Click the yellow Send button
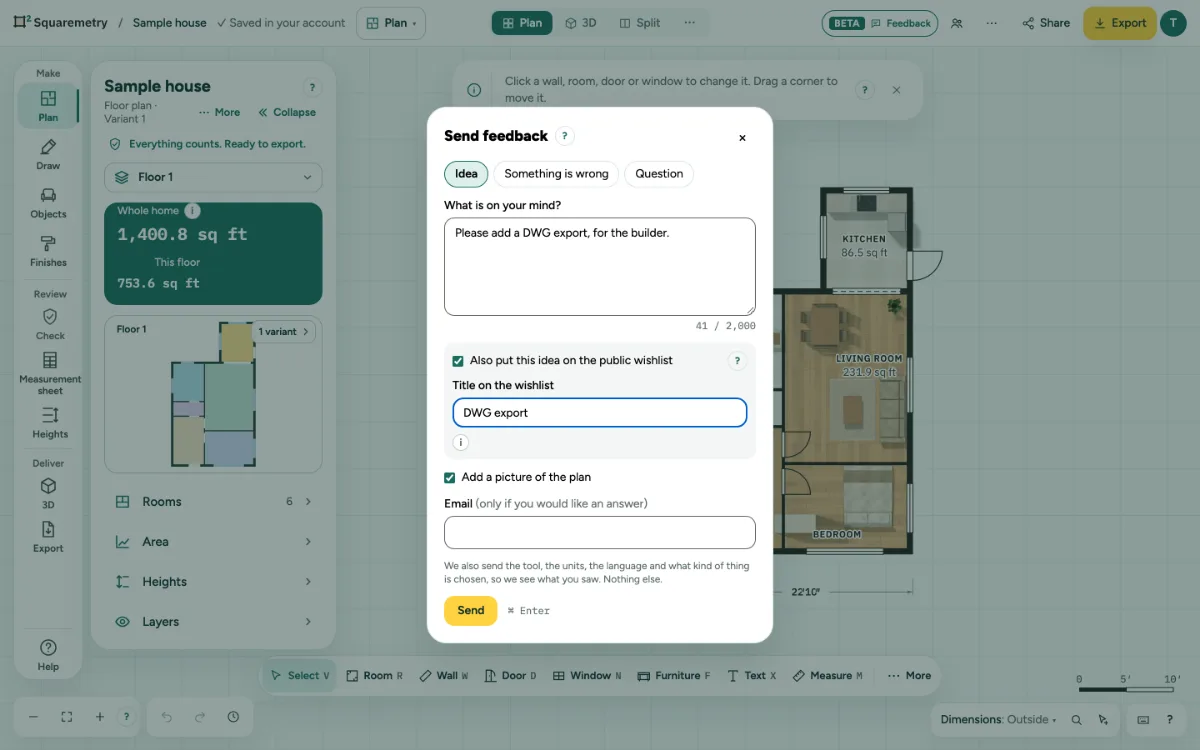Image resolution: width=1200 pixels, height=750 pixels. [x=470, y=611]
